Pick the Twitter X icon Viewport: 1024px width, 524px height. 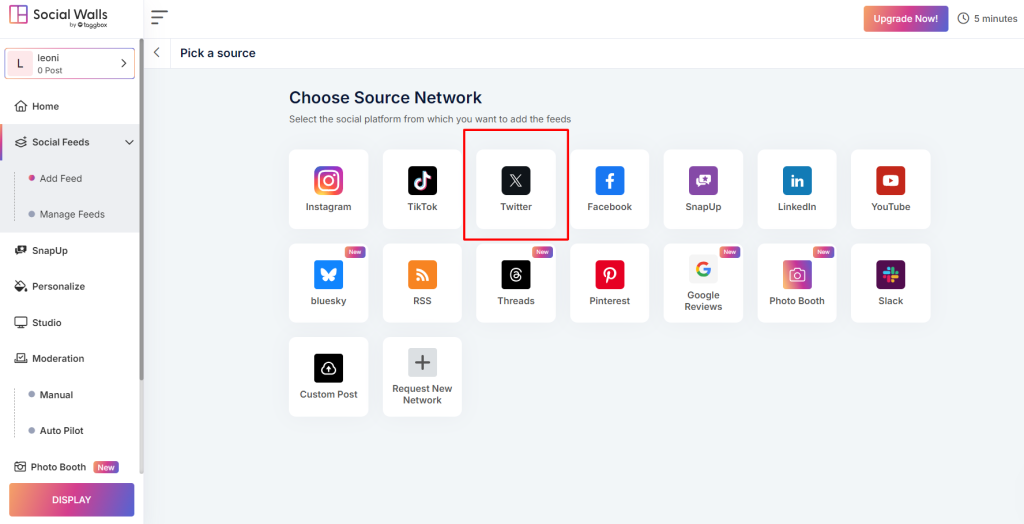coord(516,180)
